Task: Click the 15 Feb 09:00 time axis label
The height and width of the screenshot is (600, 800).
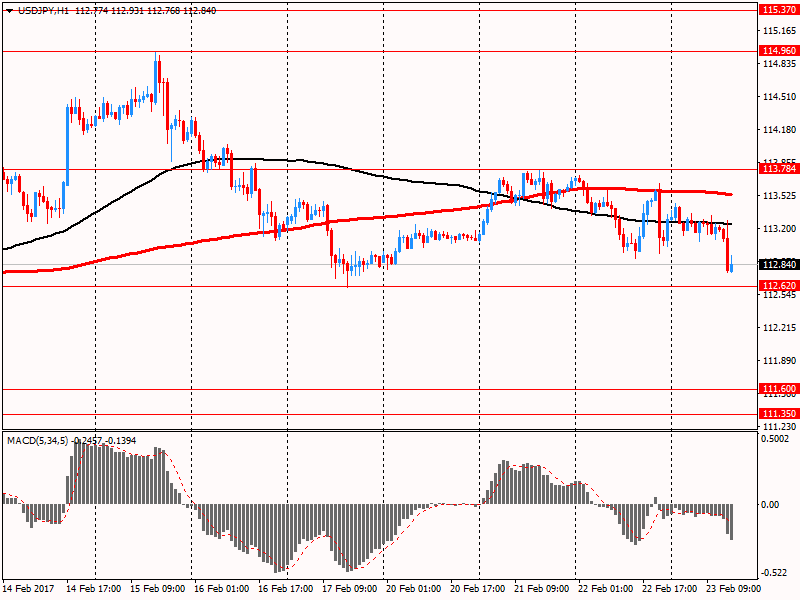Action: pos(156,590)
